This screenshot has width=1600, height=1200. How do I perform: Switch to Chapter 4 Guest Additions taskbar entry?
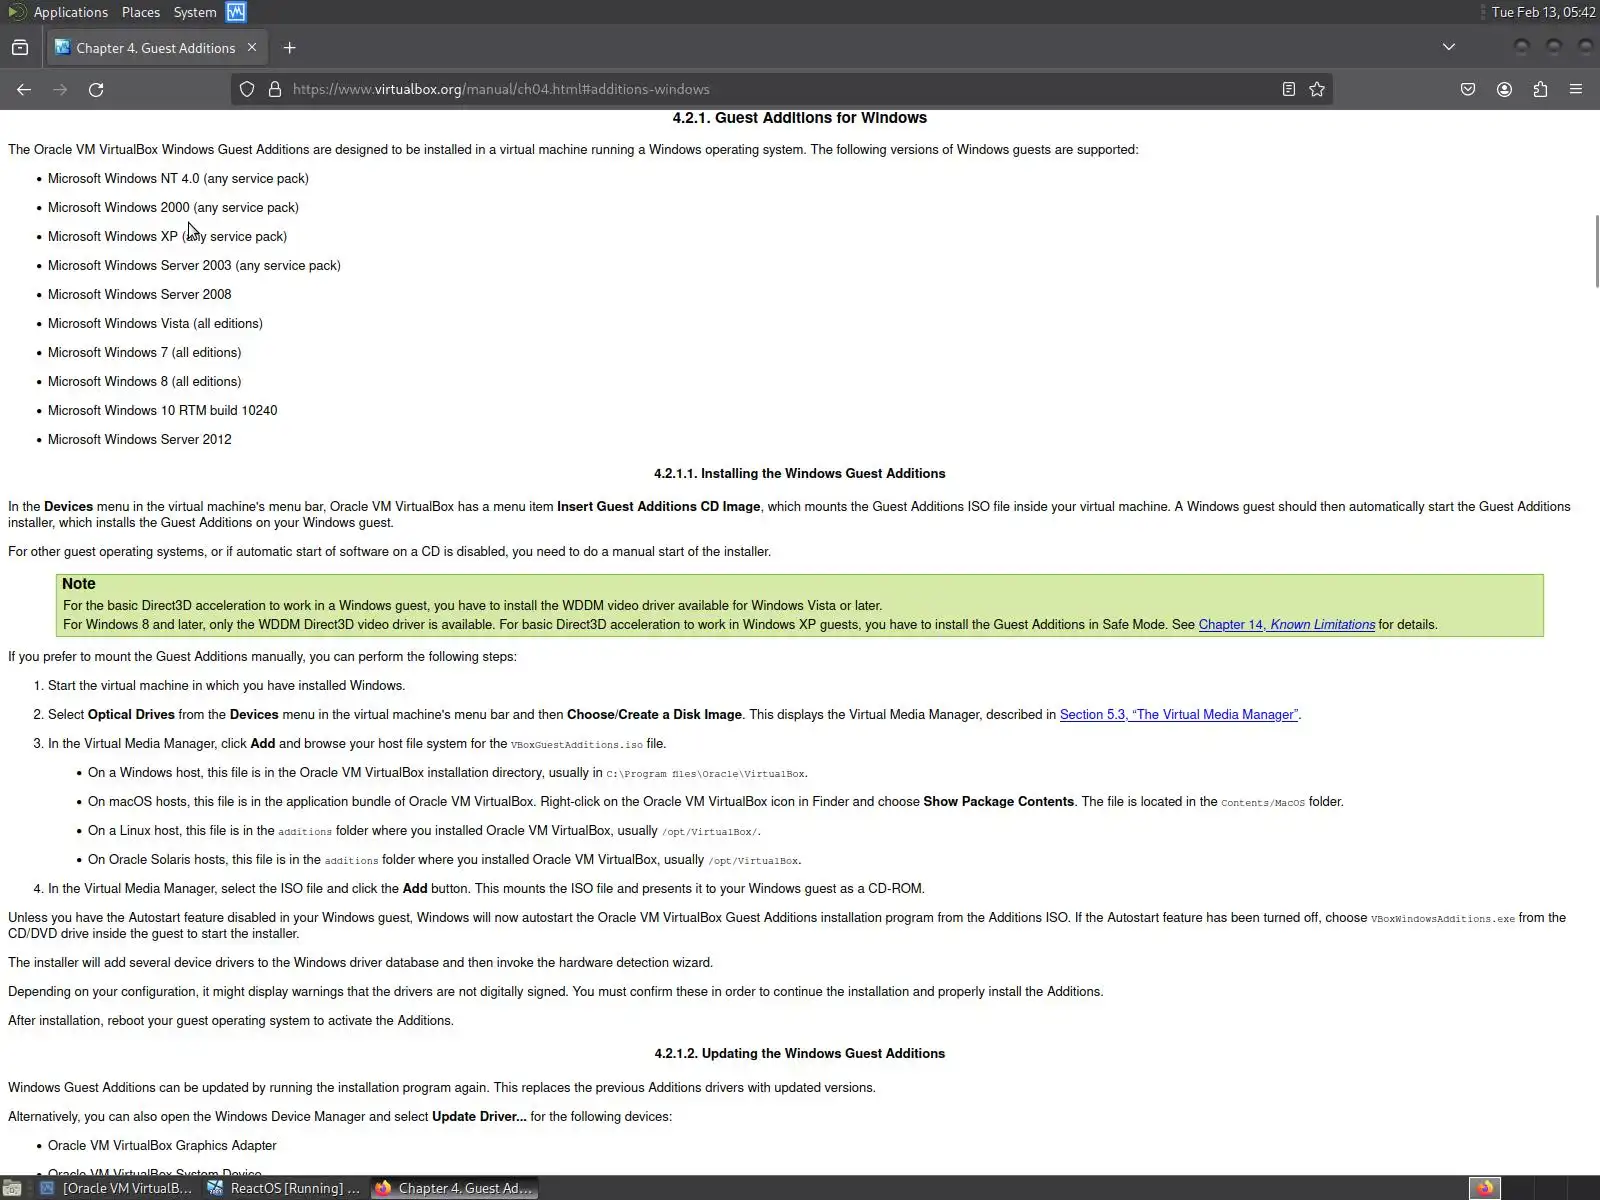coord(454,1188)
